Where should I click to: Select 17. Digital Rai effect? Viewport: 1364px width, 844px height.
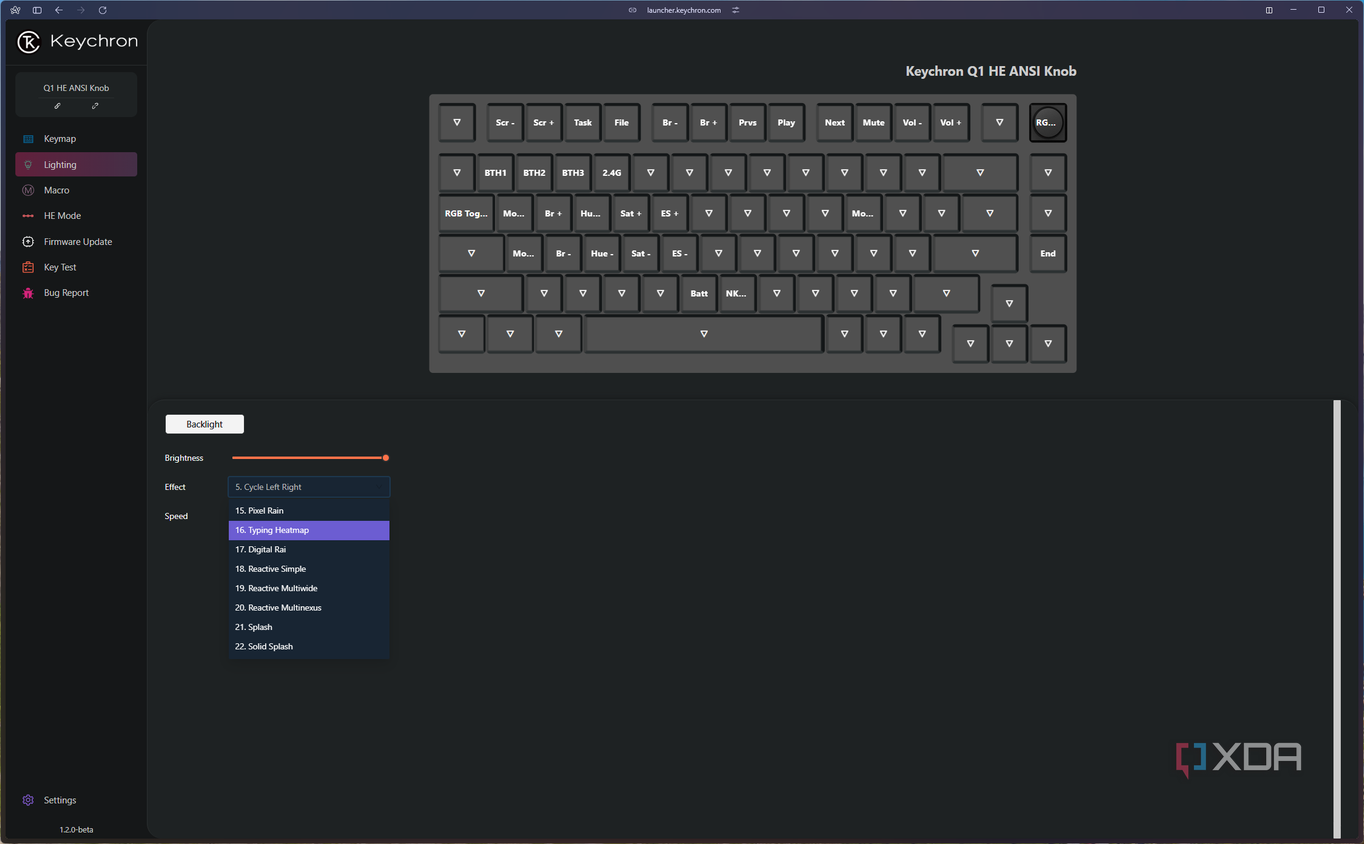(309, 549)
